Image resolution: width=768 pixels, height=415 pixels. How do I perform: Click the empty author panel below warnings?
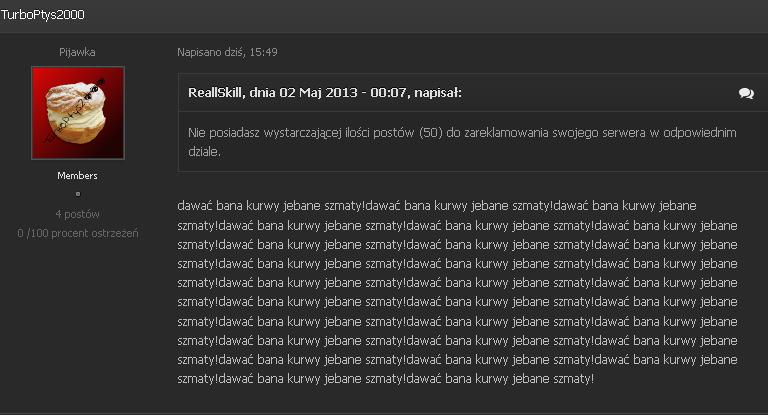[77, 323]
